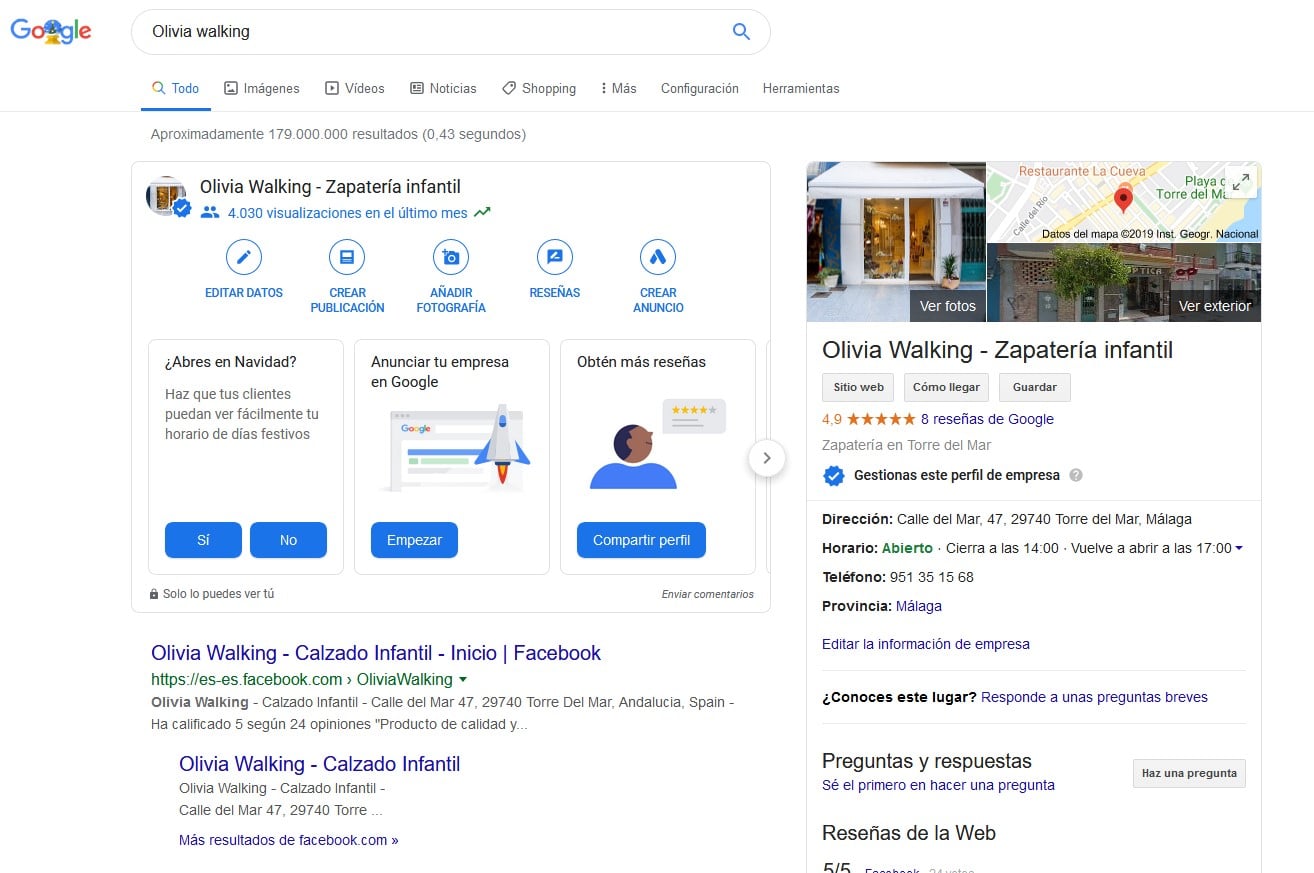The image size is (1314, 873).
Task: Switch to the Imágenes tab
Action: 261,88
